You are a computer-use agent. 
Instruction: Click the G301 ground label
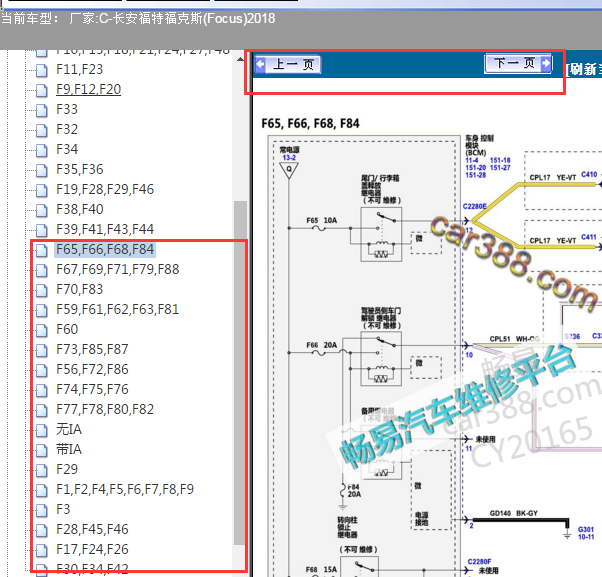pos(586,529)
